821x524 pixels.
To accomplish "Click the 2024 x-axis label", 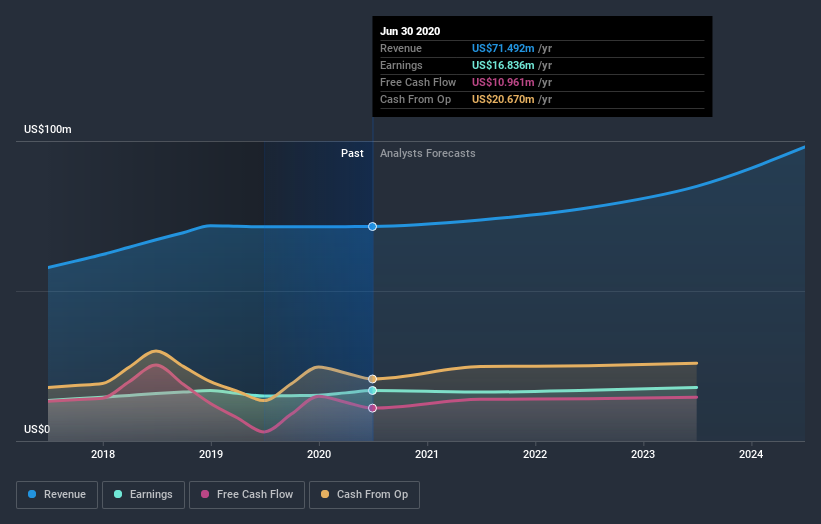I will [x=751, y=454].
